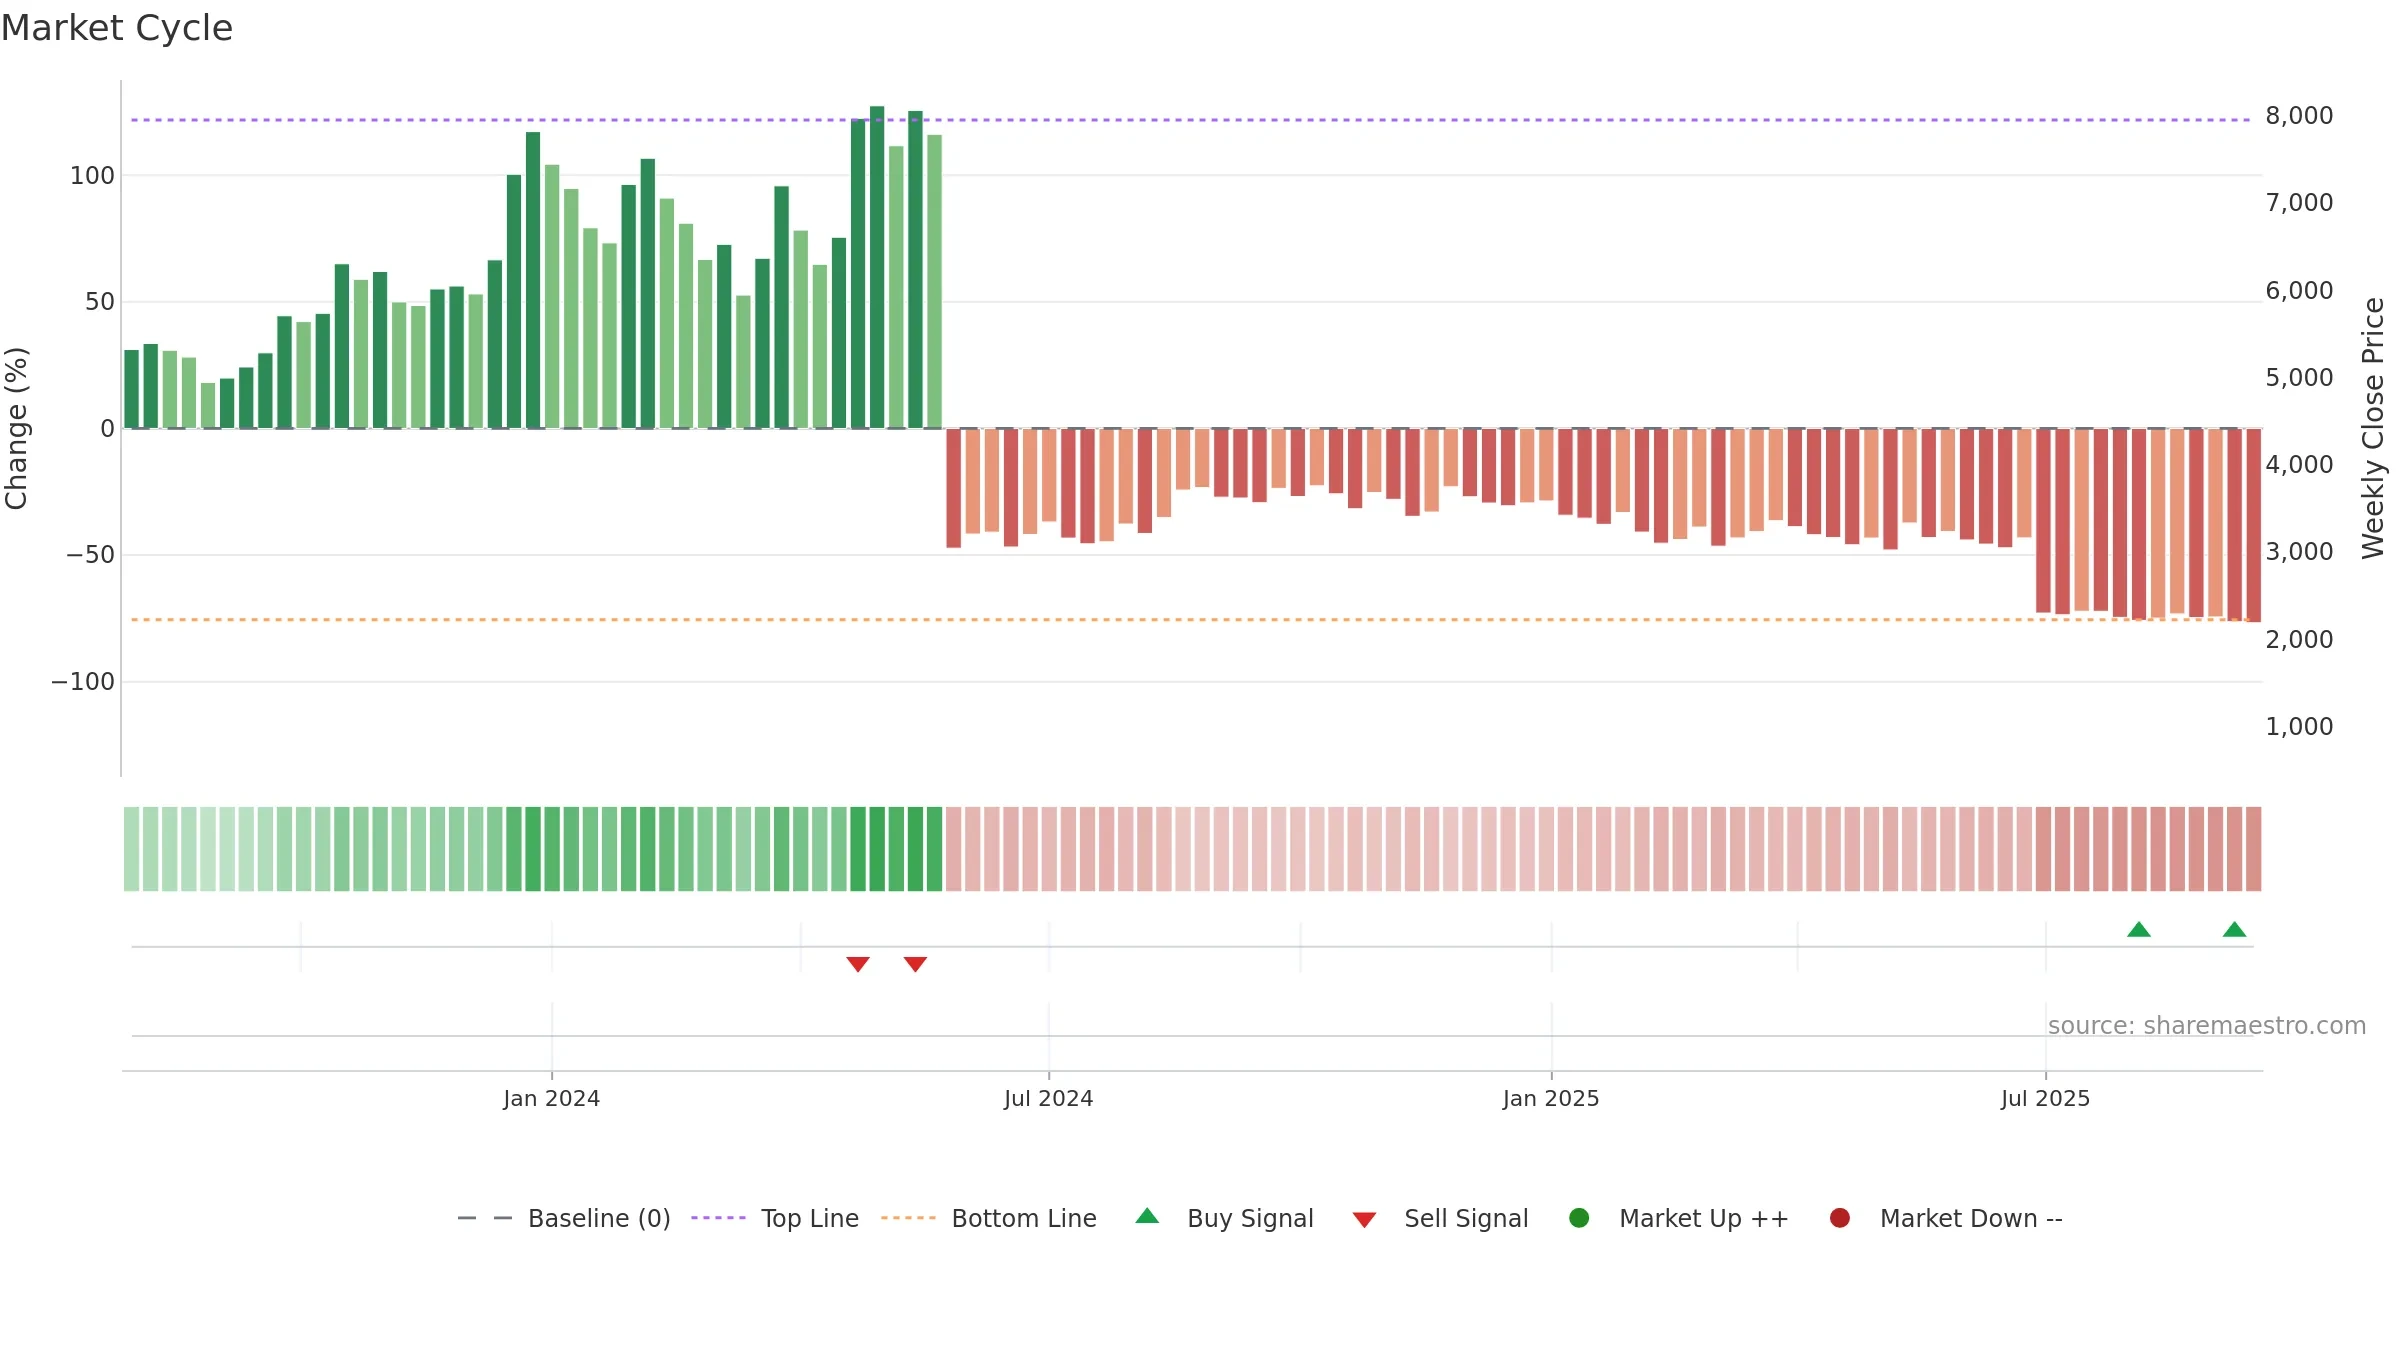Click the −100 change axis label

83,682
